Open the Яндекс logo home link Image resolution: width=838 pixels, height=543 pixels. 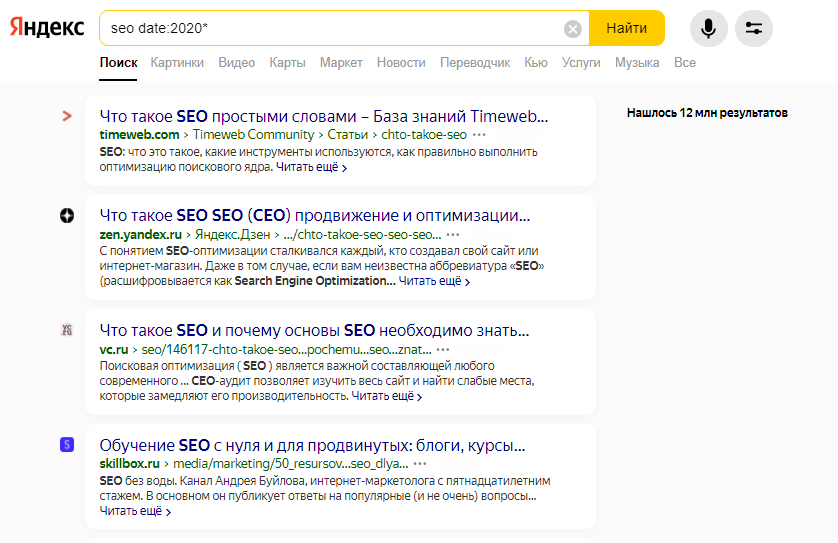pyautogui.click(x=47, y=28)
